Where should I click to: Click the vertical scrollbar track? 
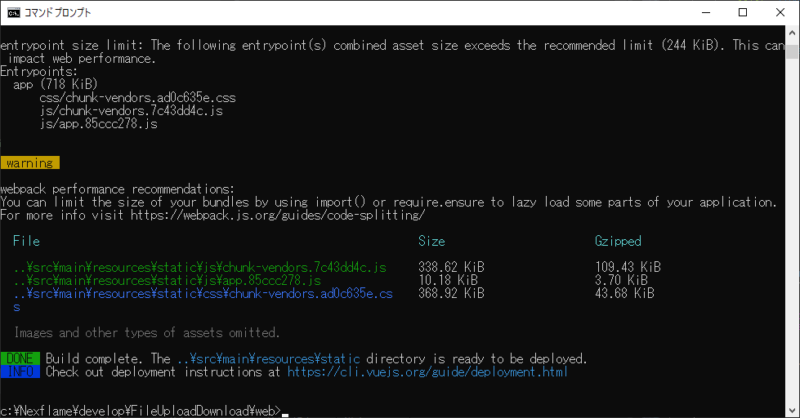[791, 220]
